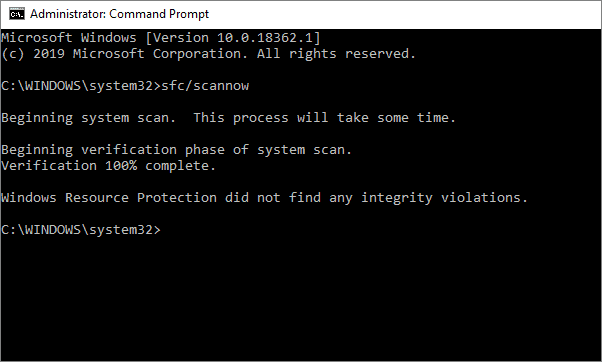Click the last C:\WINDOWS\system32> prompt

click(81, 230)
